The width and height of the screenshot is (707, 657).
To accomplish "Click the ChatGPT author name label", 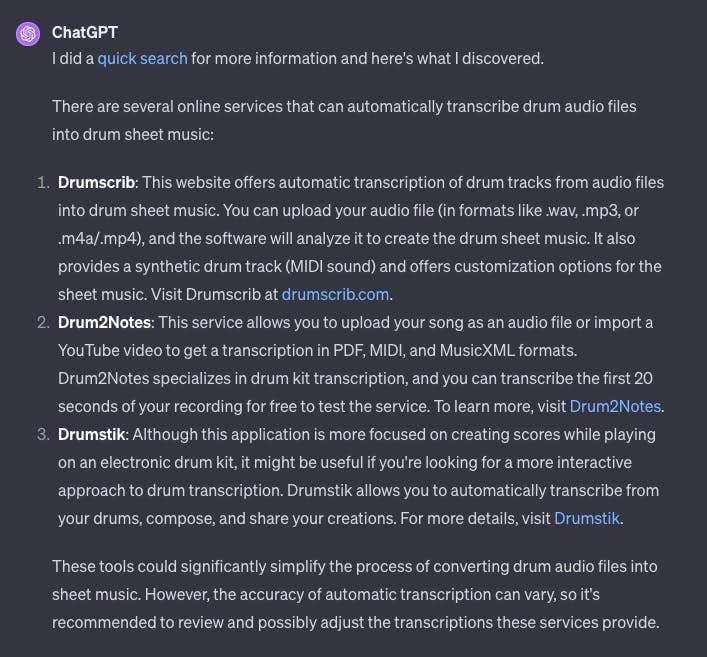I will pyautogui.click(x=85, y=33).
